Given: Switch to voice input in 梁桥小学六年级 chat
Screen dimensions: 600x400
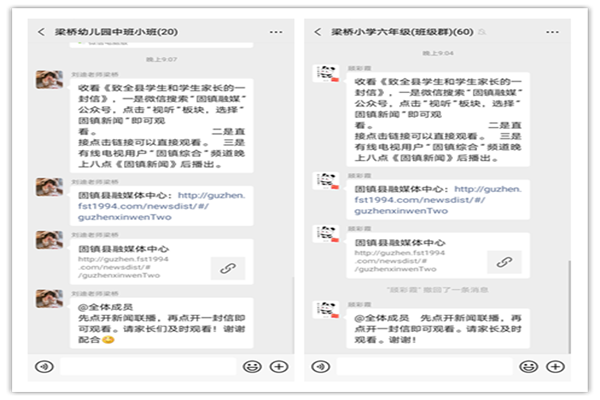Looking at the screenshot, I should pyautogui.click(x=320, y=366).
